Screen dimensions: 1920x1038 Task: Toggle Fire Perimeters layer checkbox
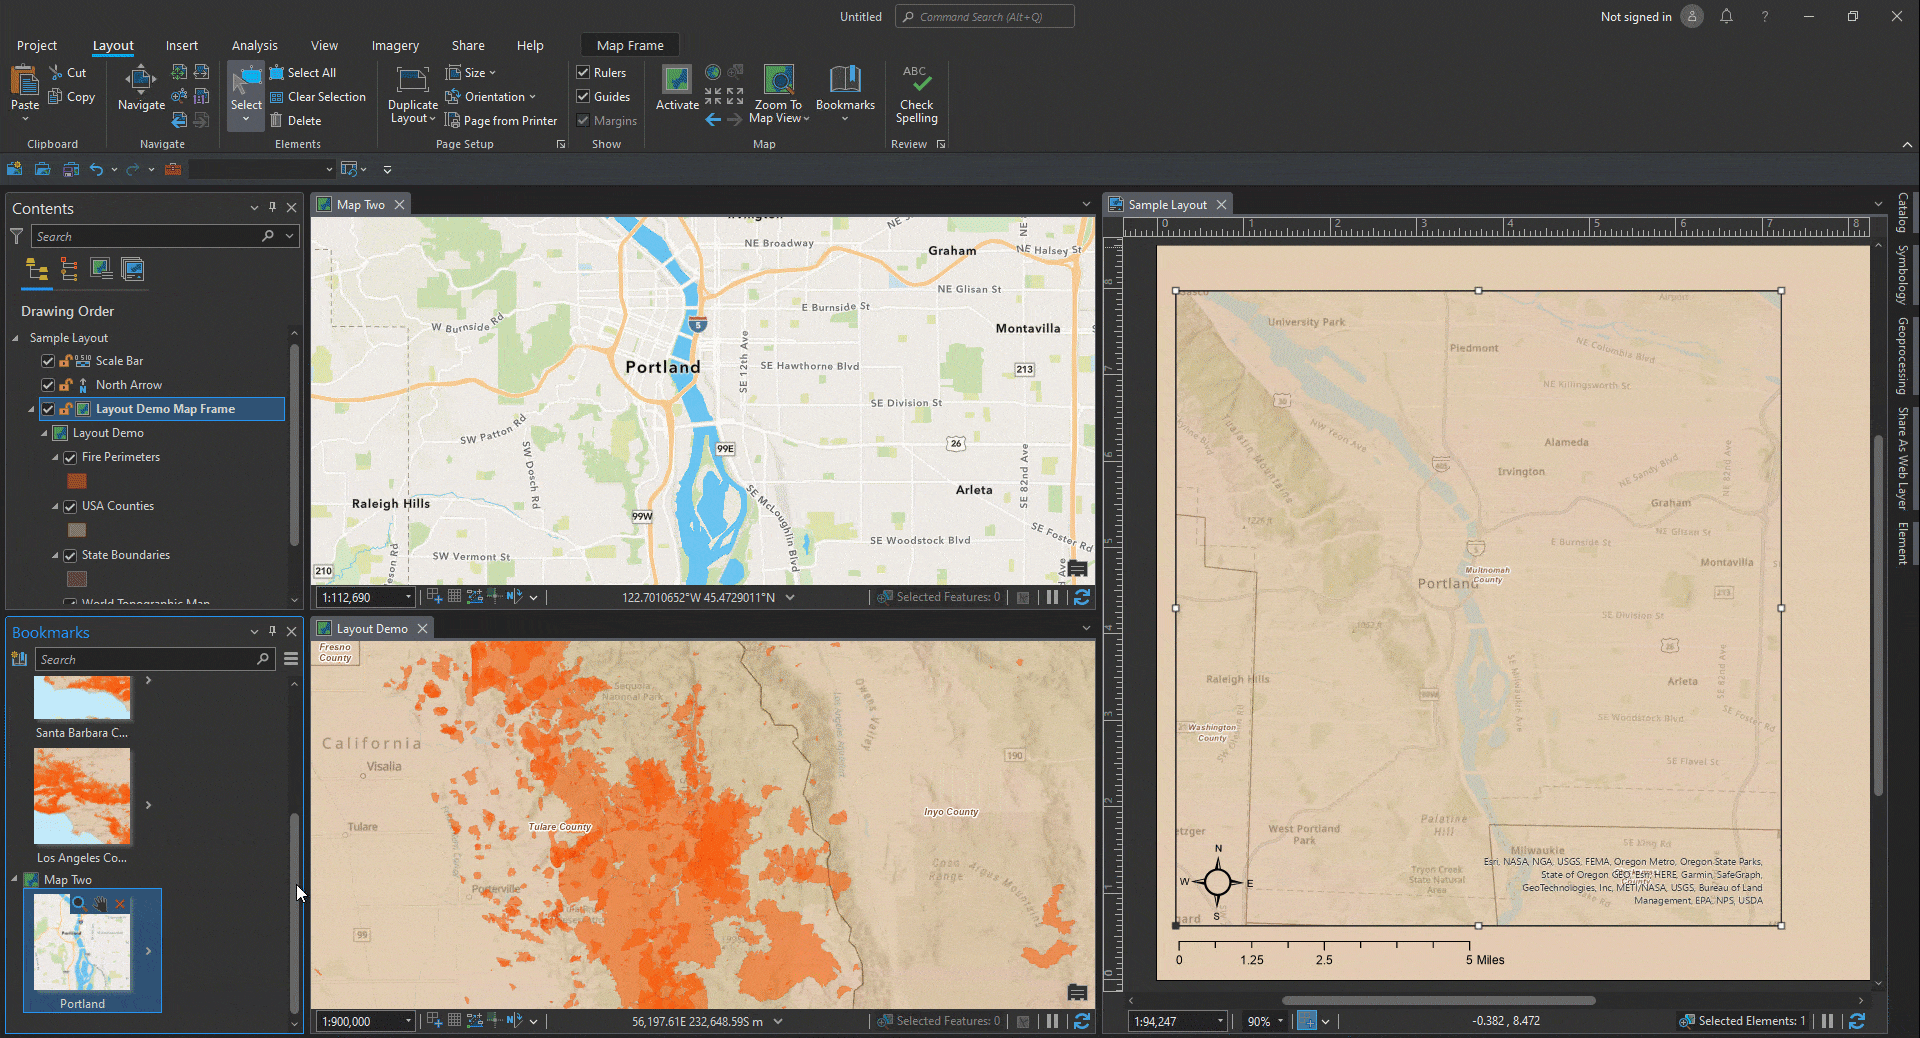point(71,458)
